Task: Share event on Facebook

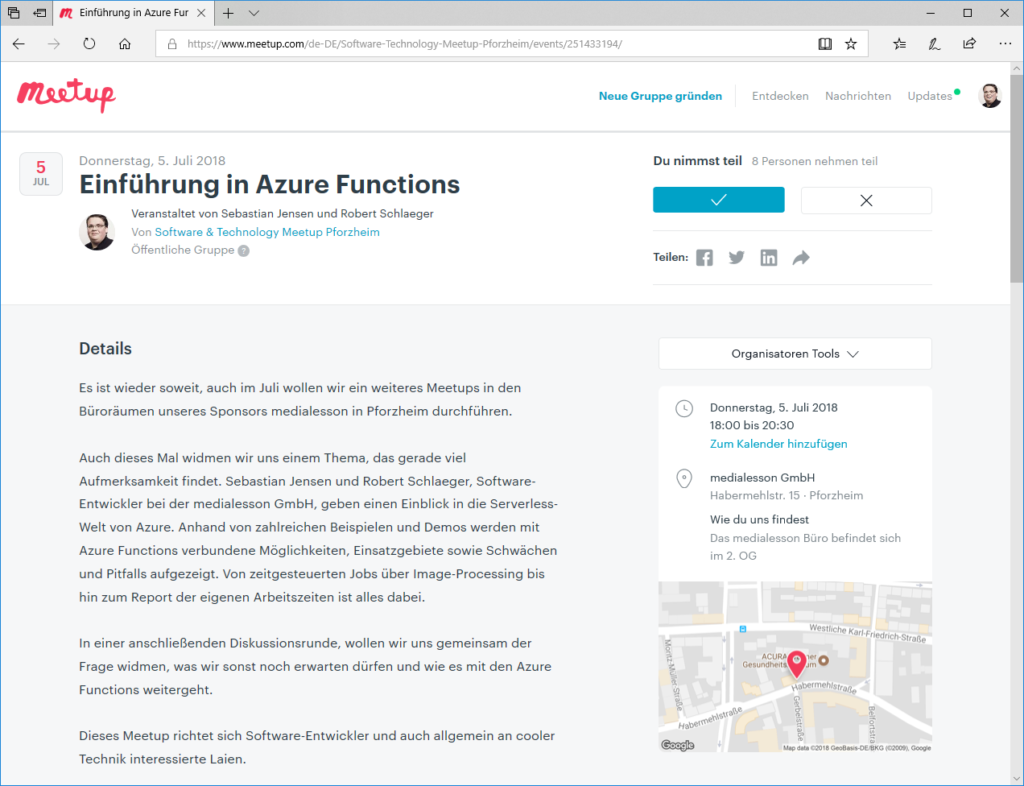Action: 705,258
